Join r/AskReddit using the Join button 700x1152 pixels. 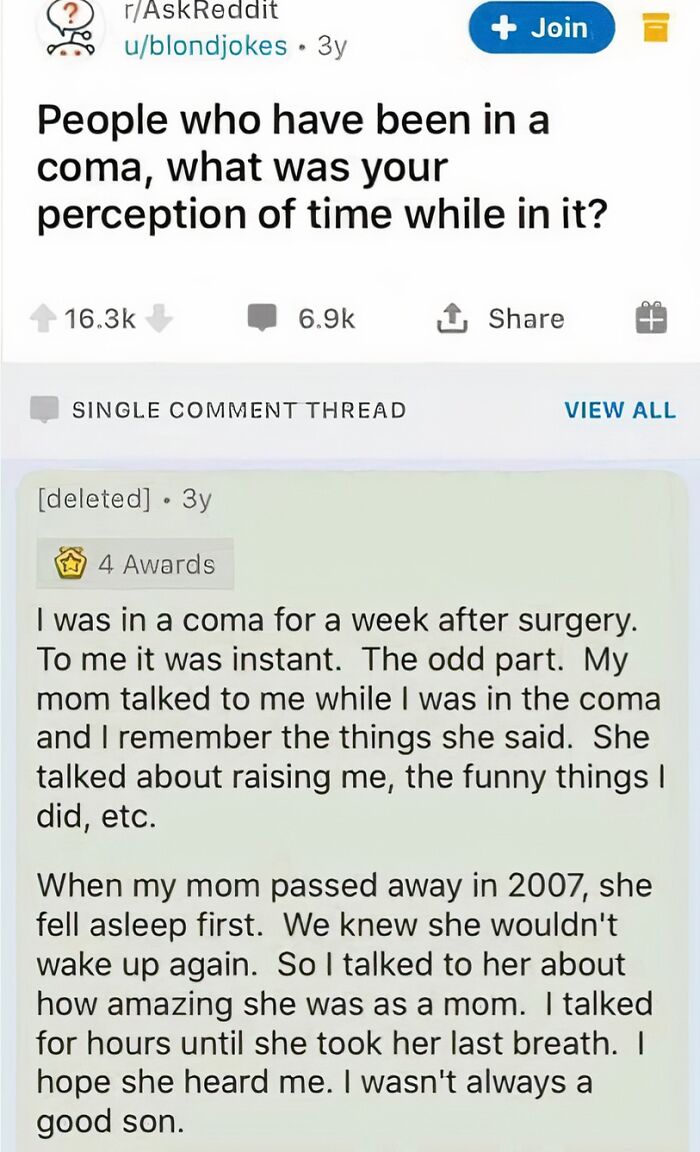click(x=541, y=28)
